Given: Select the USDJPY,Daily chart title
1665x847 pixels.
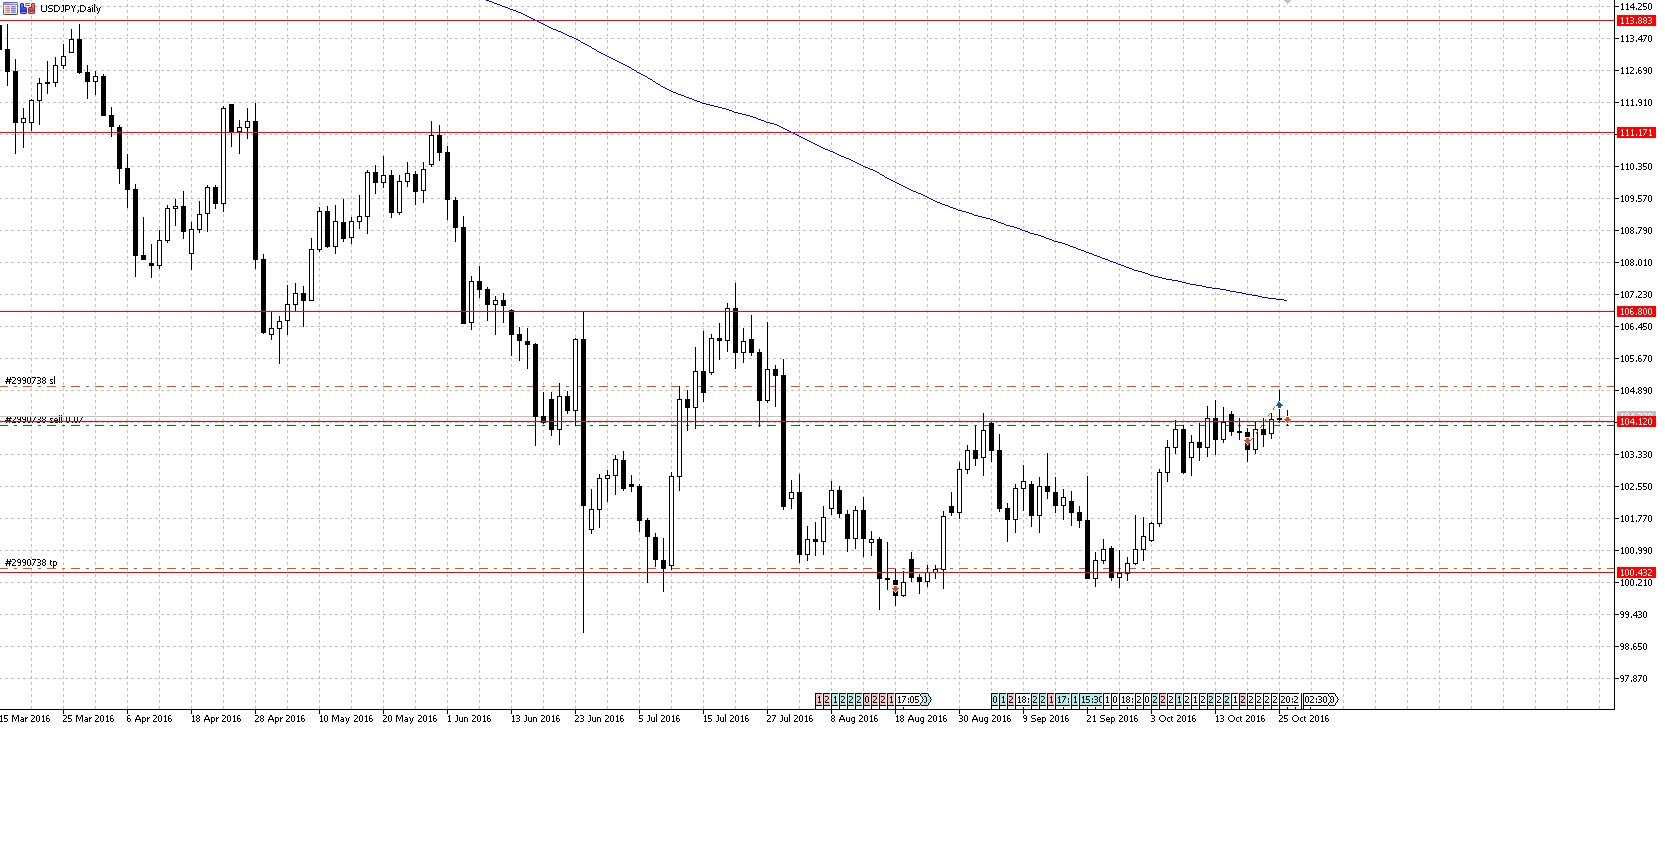Looking at the screenshot, I should (71, 9).
